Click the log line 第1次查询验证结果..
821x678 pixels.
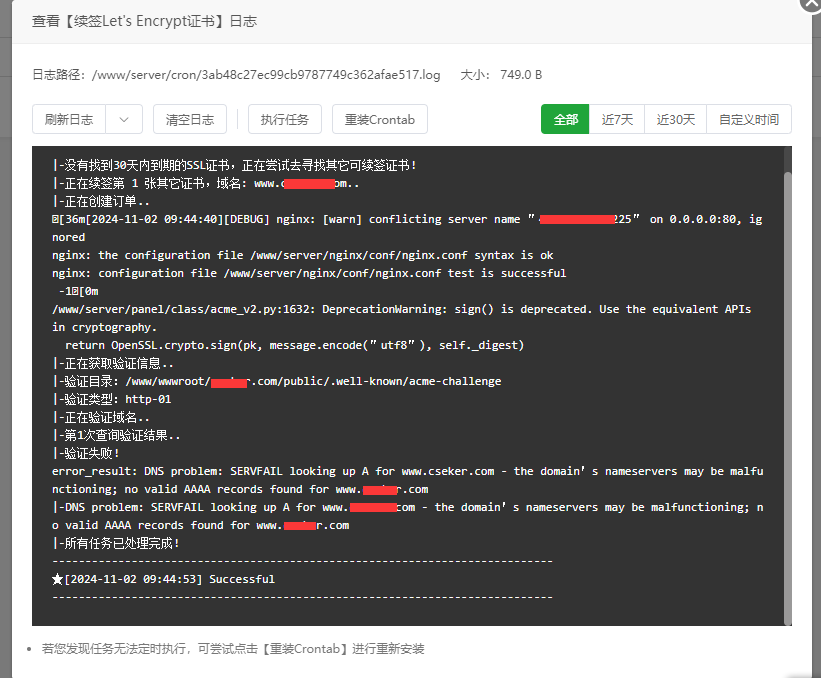pyautogui.click(x=116, y=436)
